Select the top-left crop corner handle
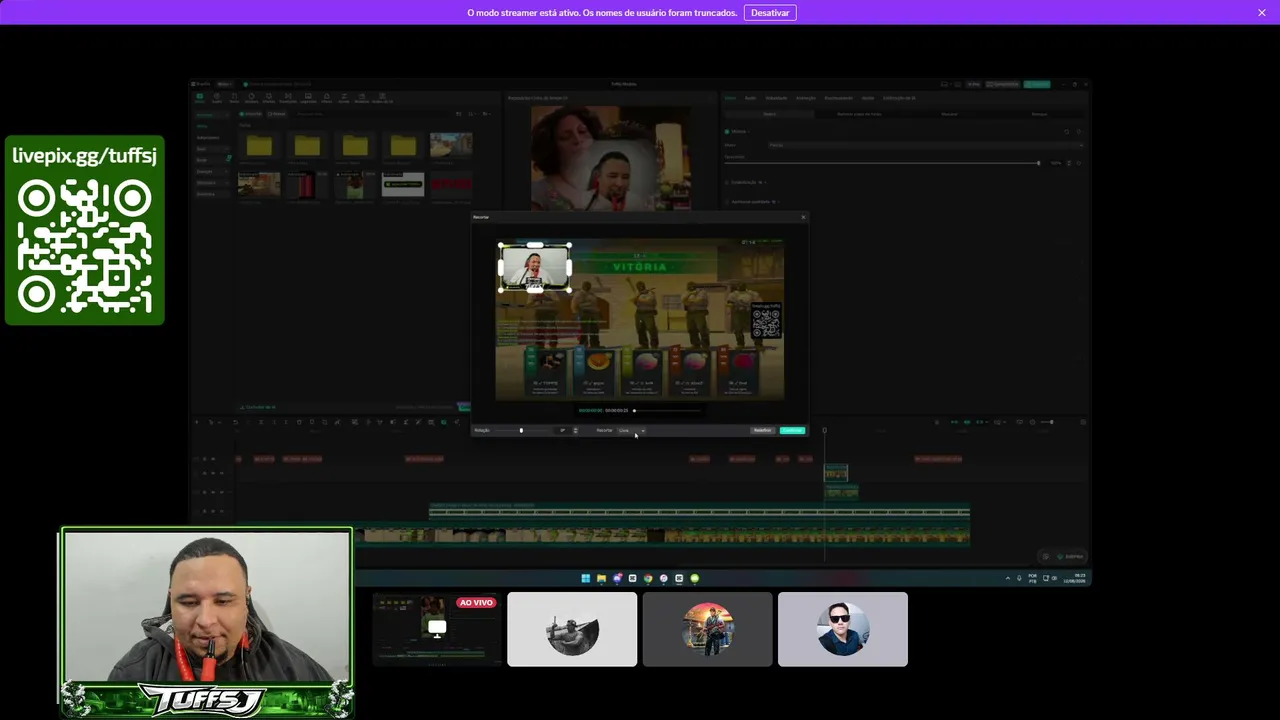The width and height of the screenshot is (1280, 720). pos(501,246)
